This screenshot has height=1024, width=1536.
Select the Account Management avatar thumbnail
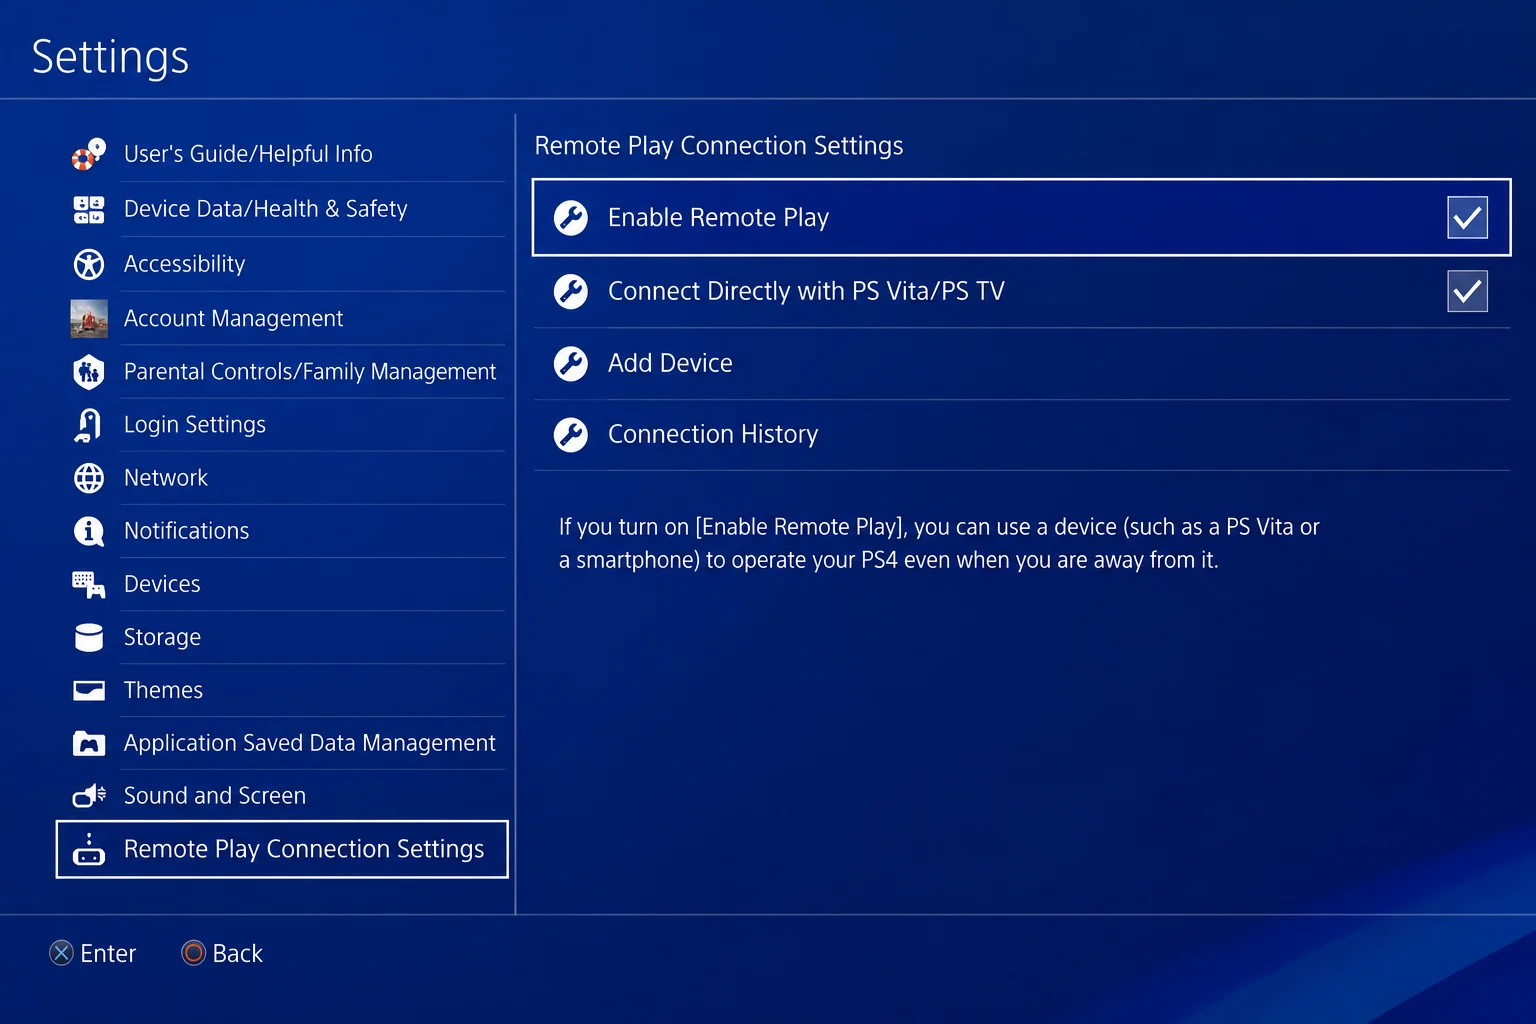89,318
